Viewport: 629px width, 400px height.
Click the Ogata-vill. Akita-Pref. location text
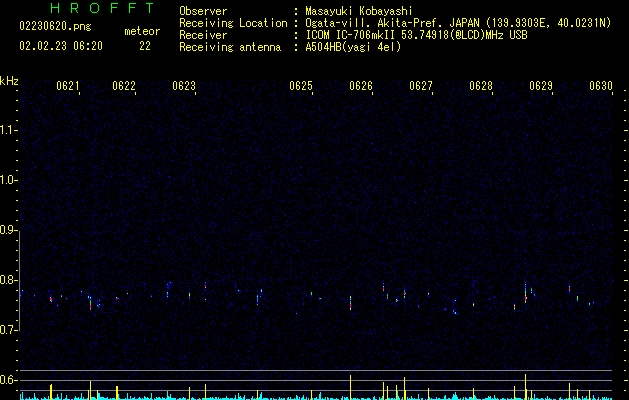[x=458, y=23]
